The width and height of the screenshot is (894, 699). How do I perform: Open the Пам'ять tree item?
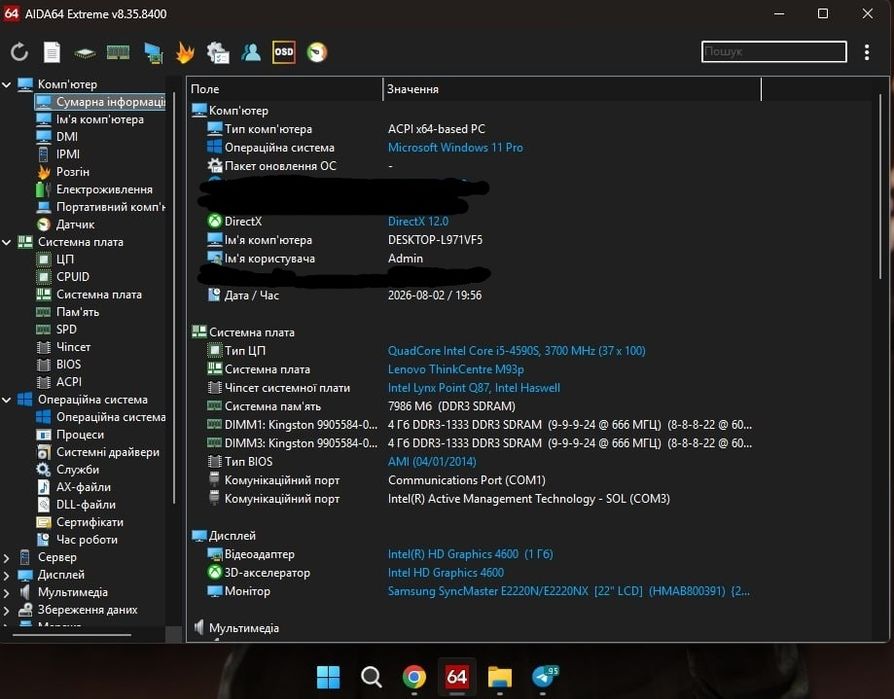67,312
